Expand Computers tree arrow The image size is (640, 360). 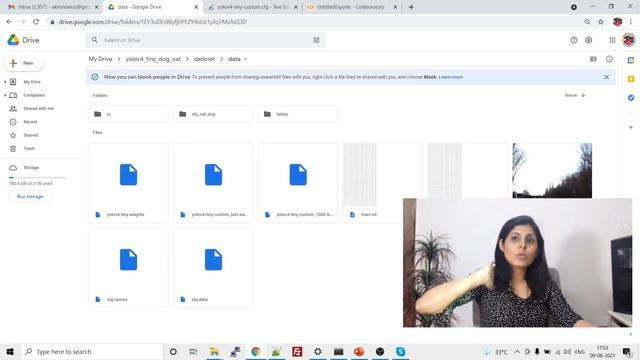tap(5, 96)
